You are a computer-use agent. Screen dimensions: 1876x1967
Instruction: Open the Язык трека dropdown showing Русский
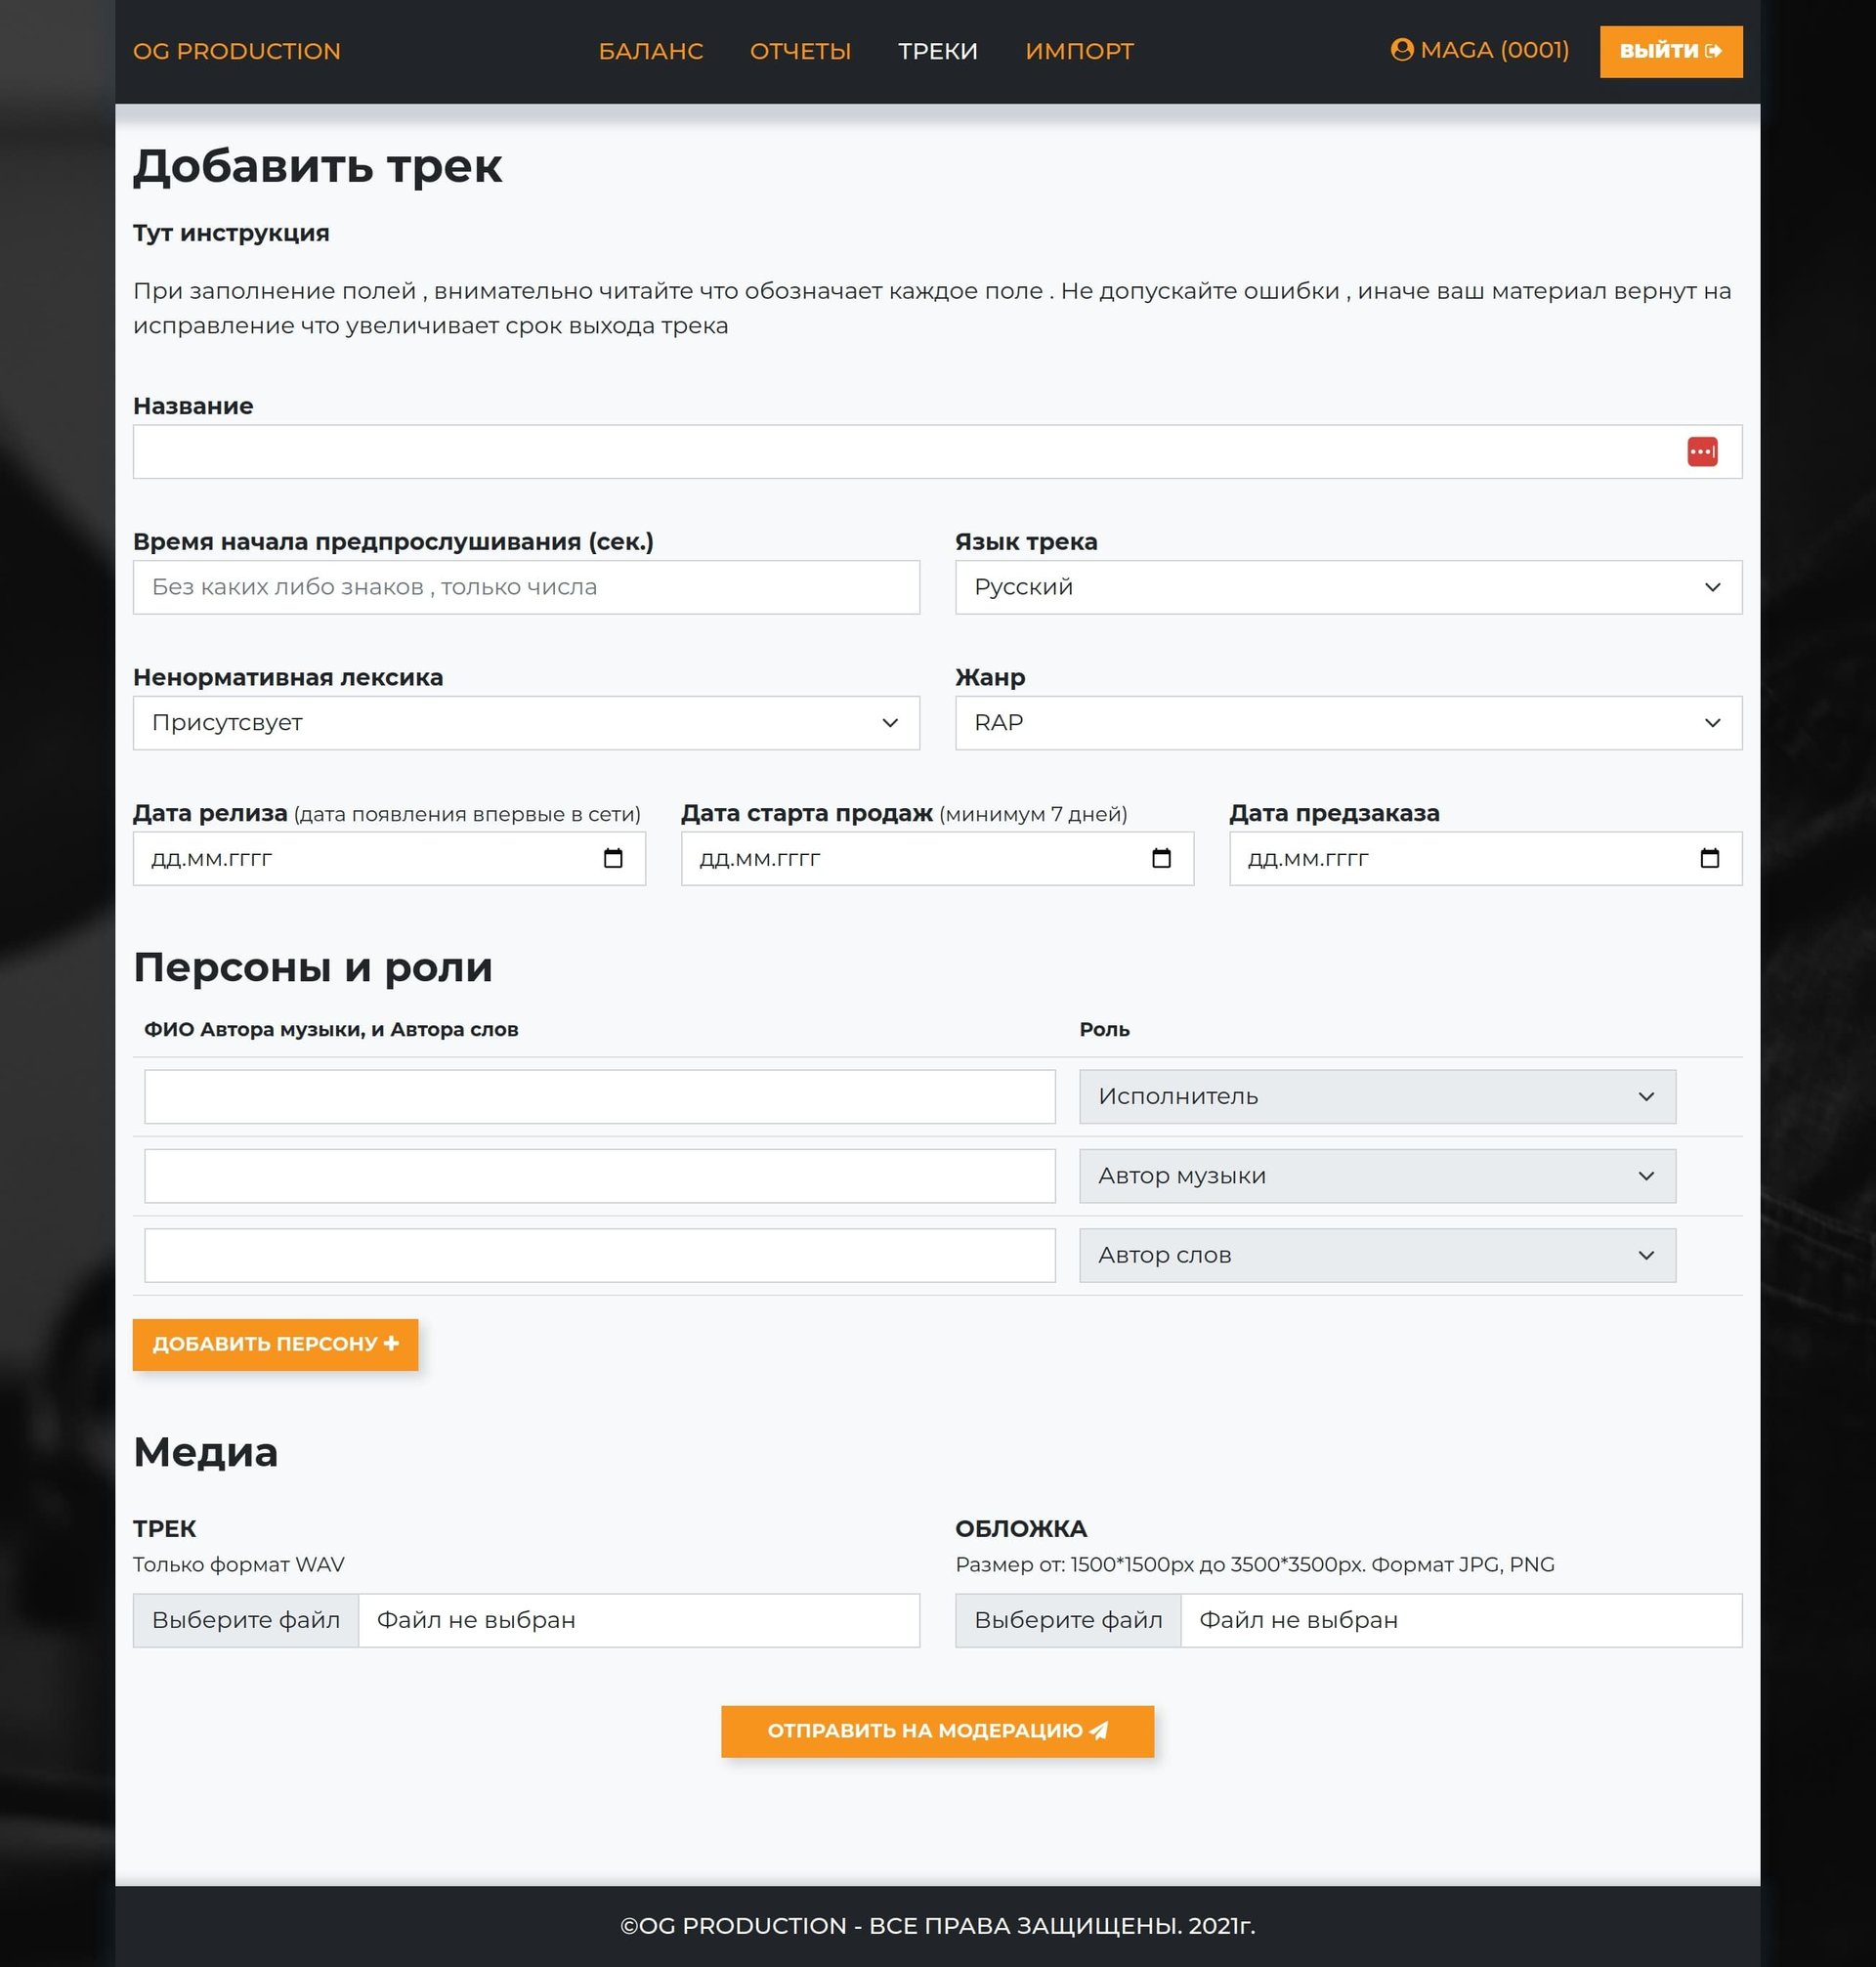pyautogui.click(x=1348, y=587)
